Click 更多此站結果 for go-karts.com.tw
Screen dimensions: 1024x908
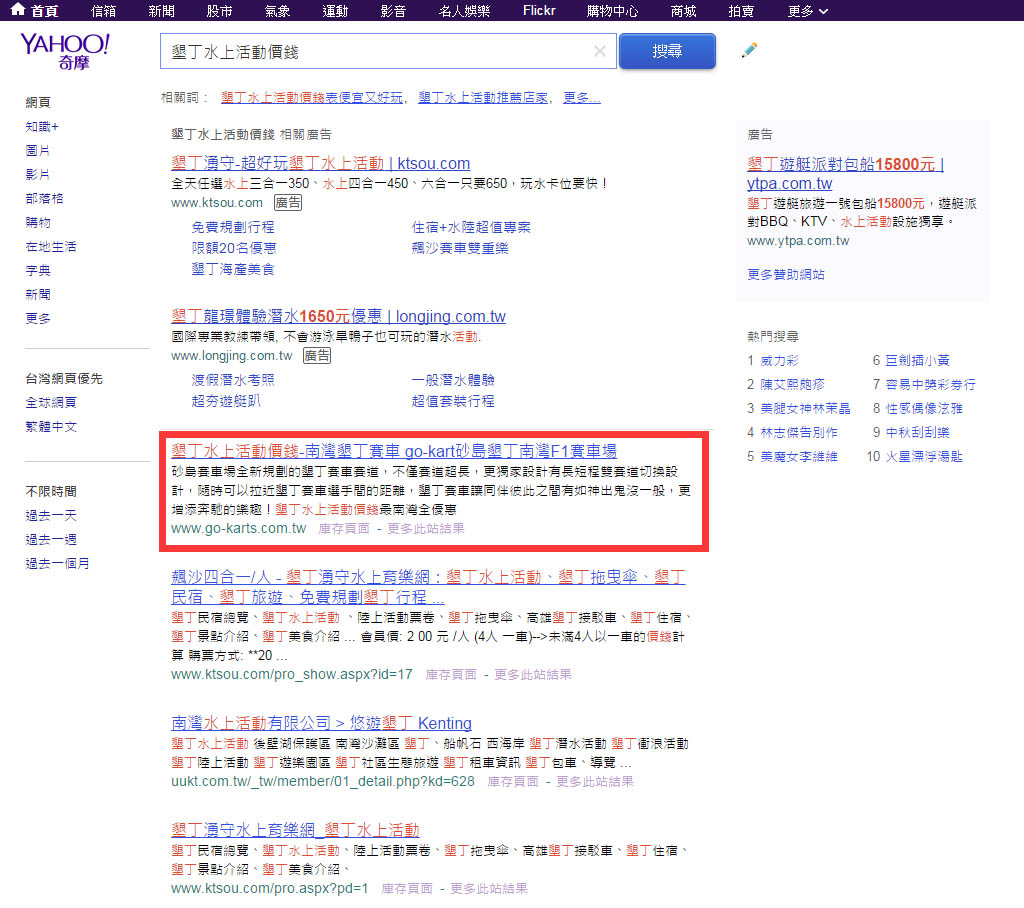coord(426,528)
